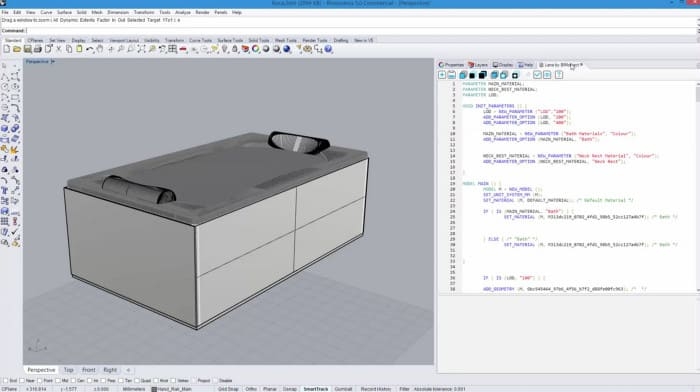
Task: Click the plus icon in Lens panel toolbar
Action: [442, 75]
